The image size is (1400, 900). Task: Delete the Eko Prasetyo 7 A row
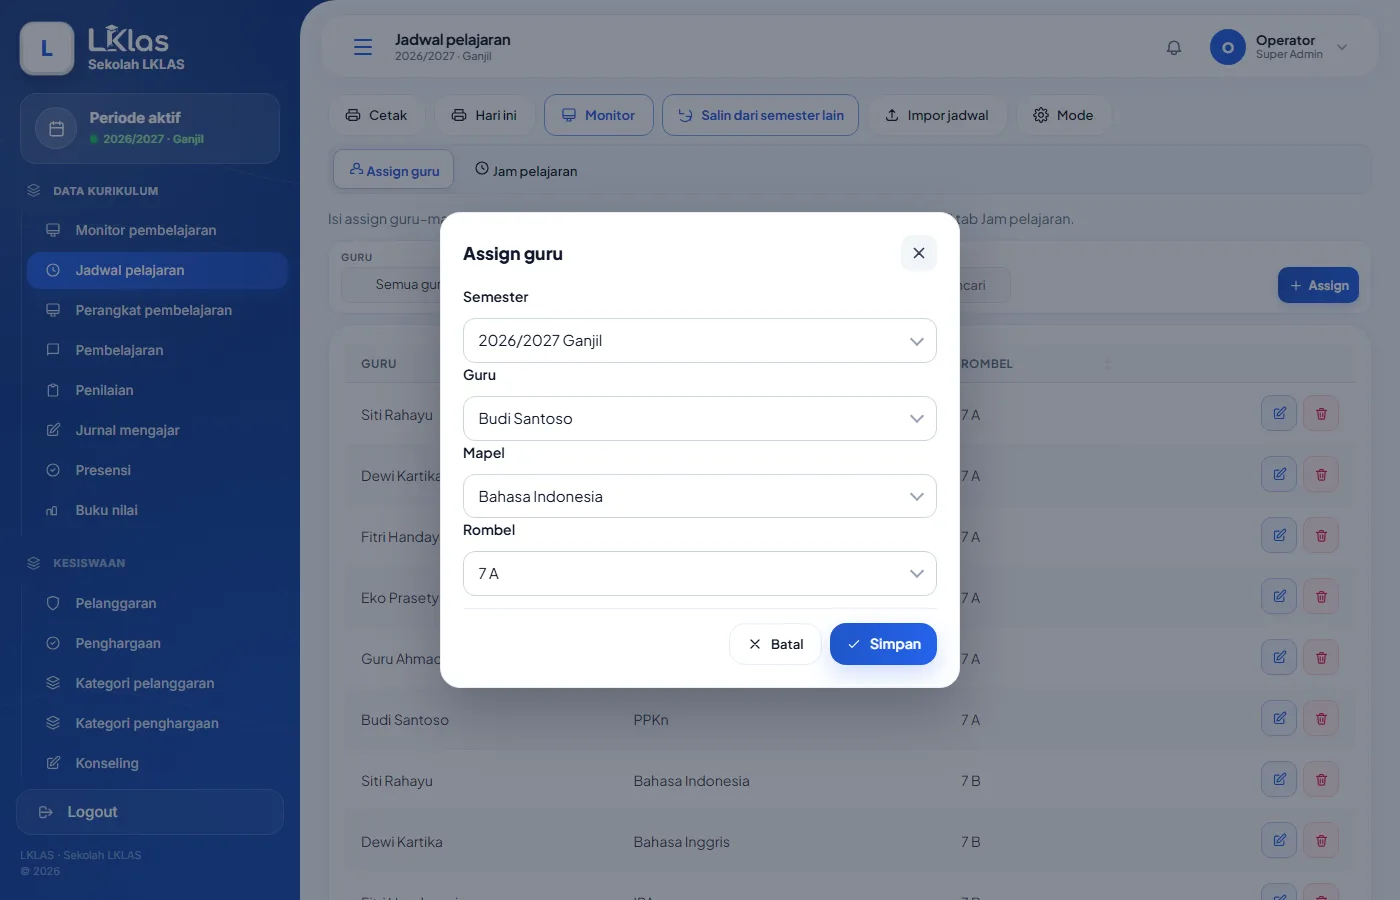1321,596
